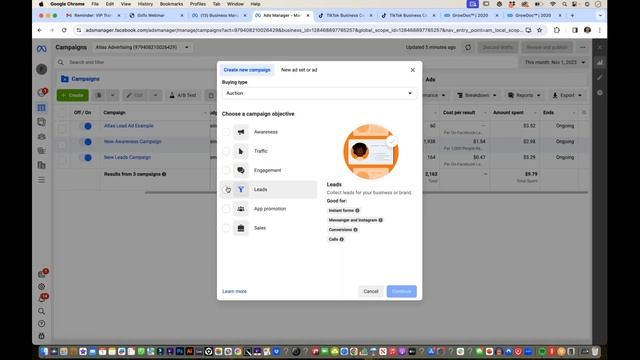This screenshot has width=640, height=360.
Task: Open the notifications bell icon in sidebar
Action: 42,298
